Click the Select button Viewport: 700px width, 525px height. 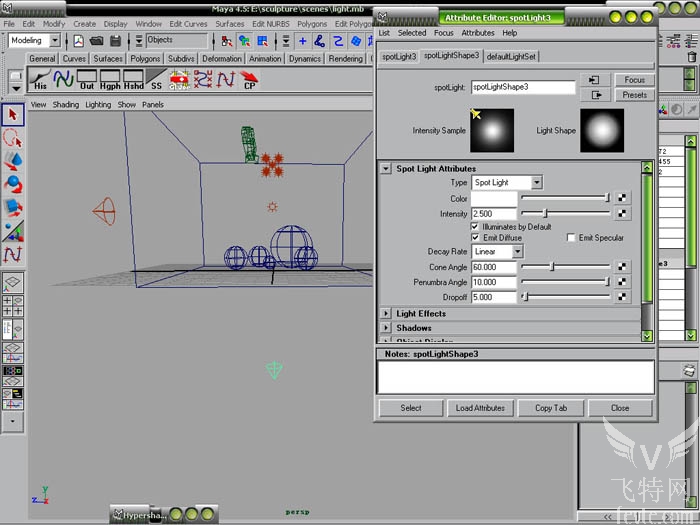point(411,408)
